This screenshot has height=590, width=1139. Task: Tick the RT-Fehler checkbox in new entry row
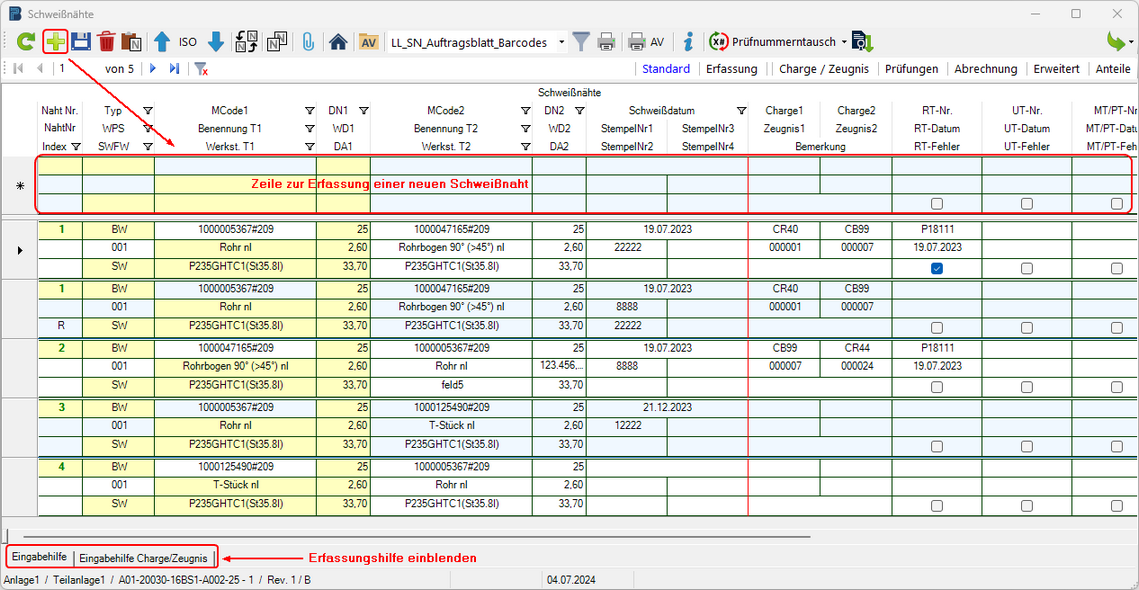pos(937,203)
